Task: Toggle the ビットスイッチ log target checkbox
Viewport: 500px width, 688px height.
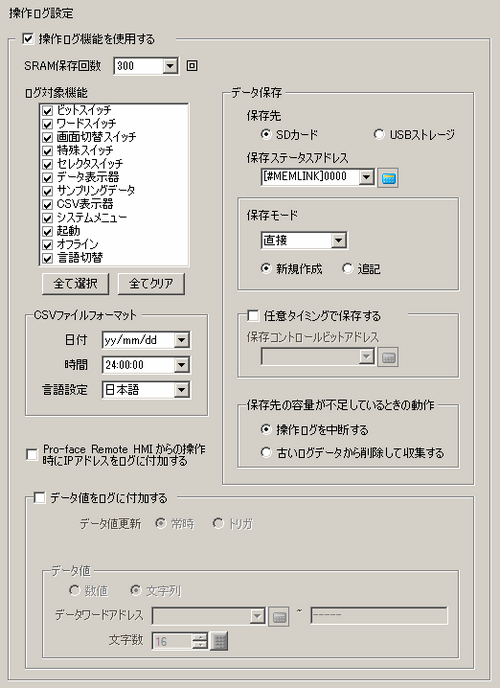Action: click(x=47, y=111)
